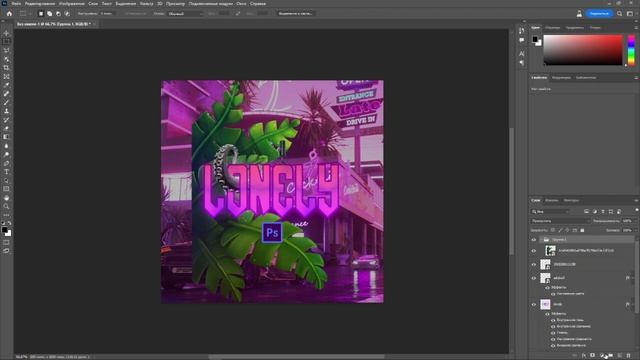The height and width of the screenshot is (360, 640).
Task: Switch to the Каналы tab
Action: 551,200
